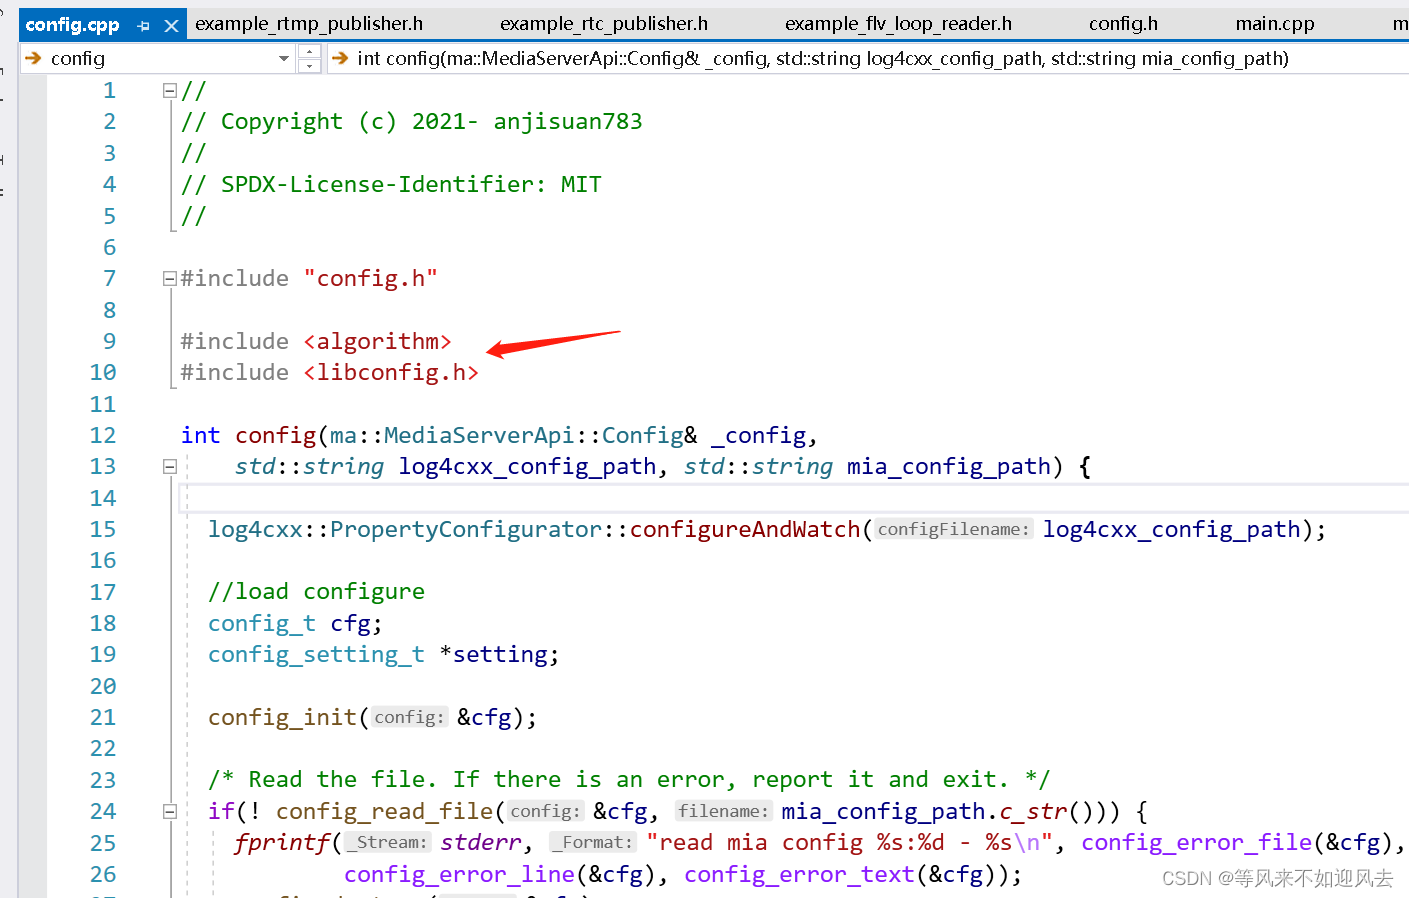Collapse the if block at line 24
Screen dimensions: 1409x898
click(x=169, y=811)
